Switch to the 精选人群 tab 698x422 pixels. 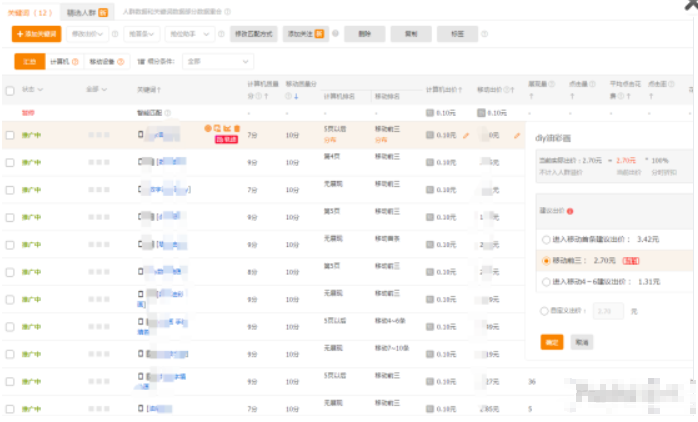pos(82,11)
